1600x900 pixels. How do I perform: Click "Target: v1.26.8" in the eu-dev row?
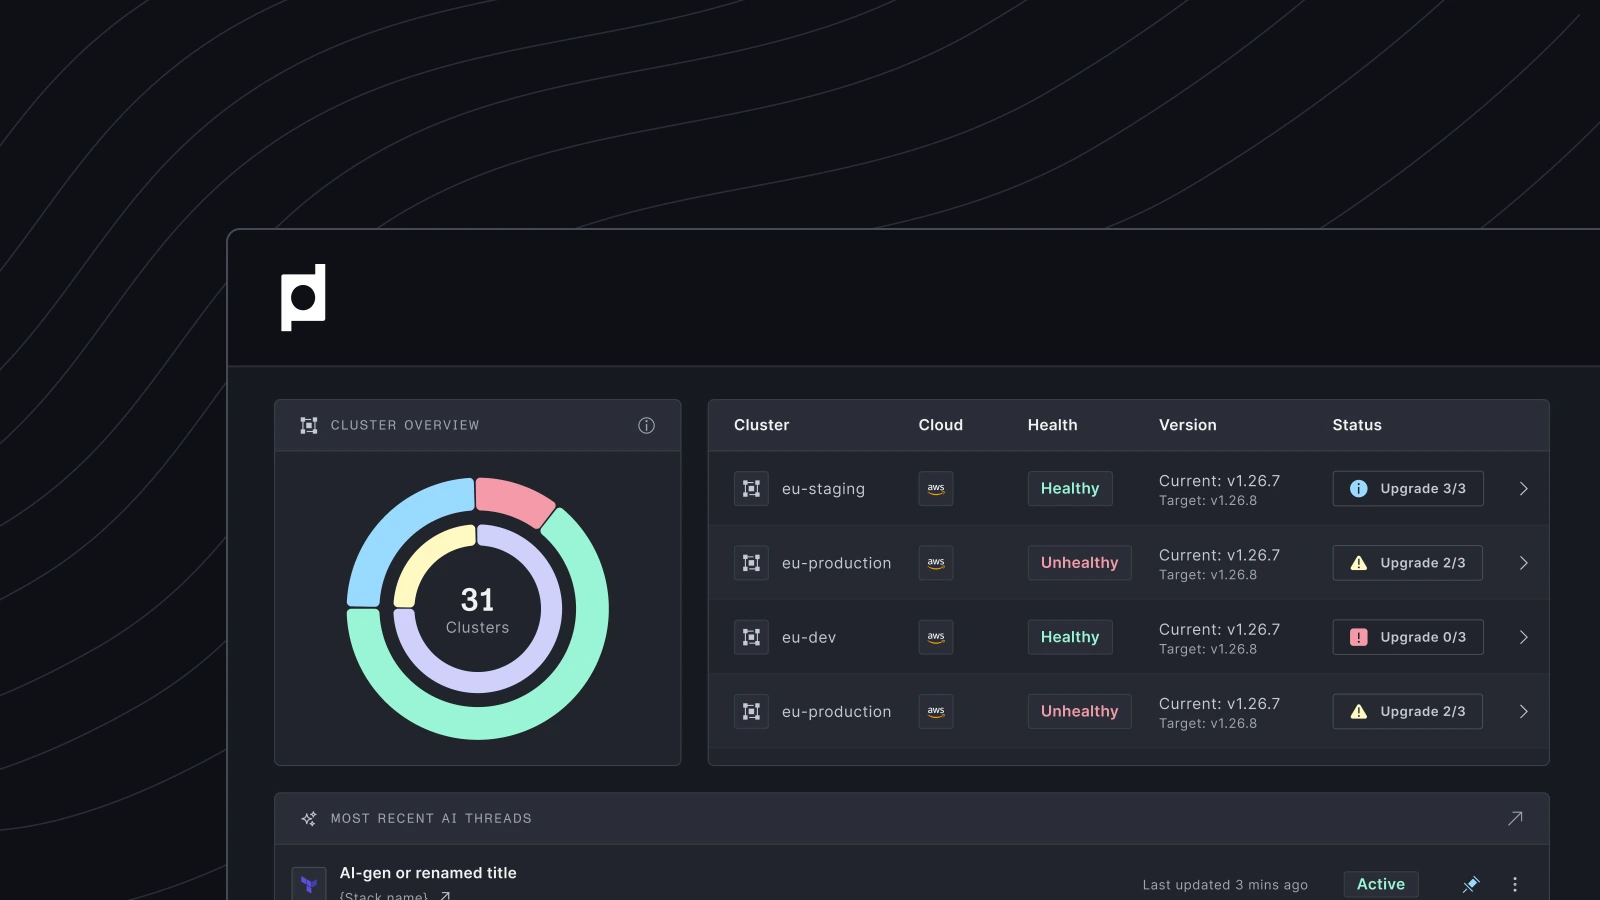(1208, 649)
